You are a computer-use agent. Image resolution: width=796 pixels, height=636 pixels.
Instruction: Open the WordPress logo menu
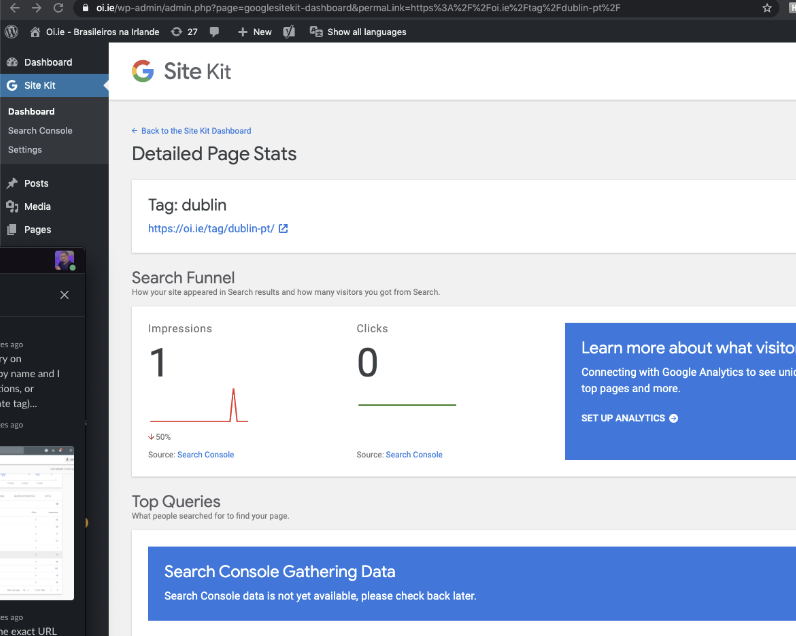[x=12, y=31]
